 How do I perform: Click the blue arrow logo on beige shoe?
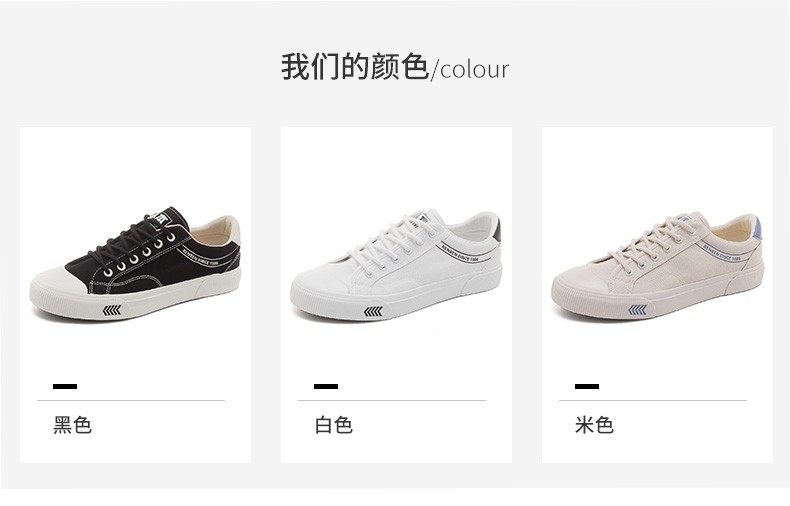click(637, 309)
